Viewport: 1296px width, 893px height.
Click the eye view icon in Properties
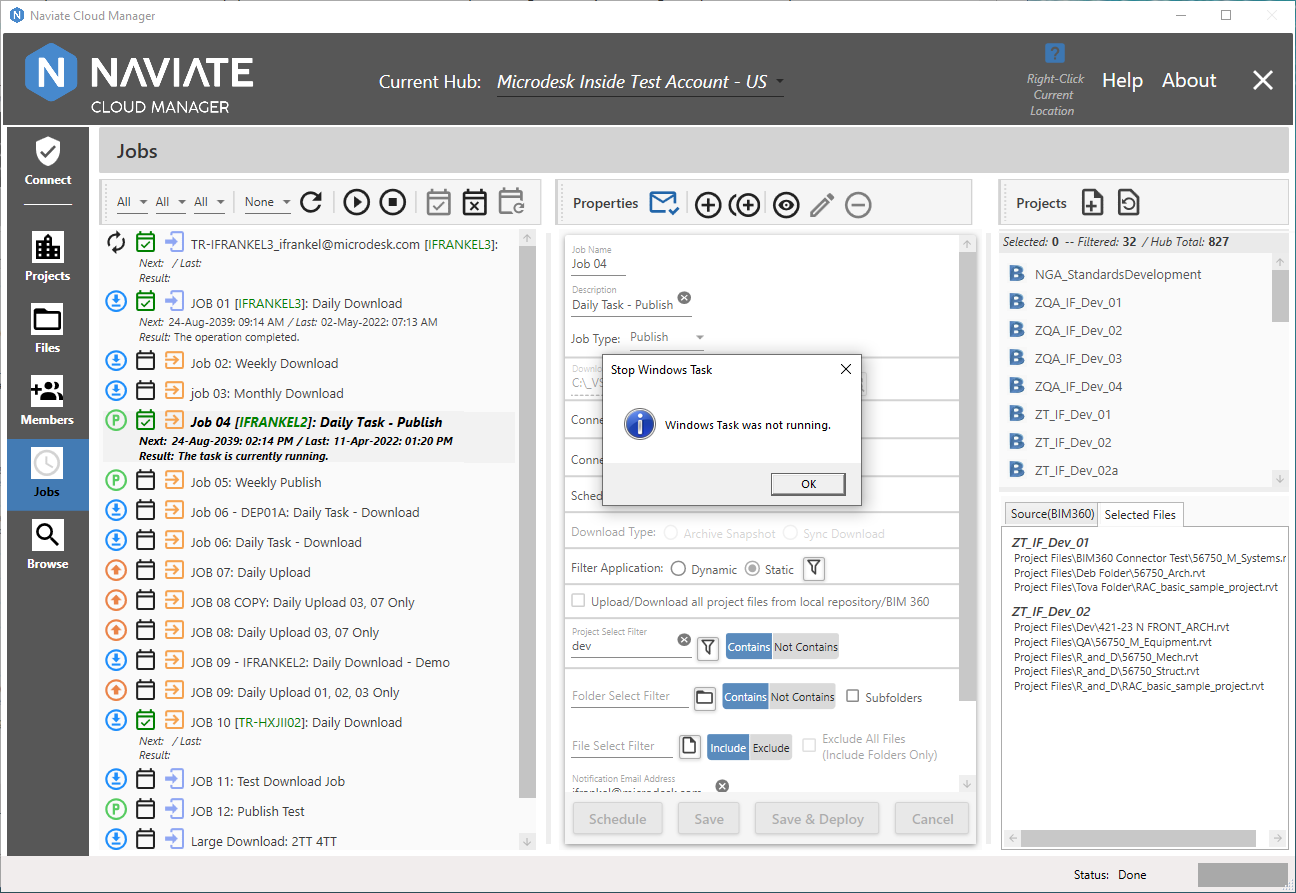786,205
